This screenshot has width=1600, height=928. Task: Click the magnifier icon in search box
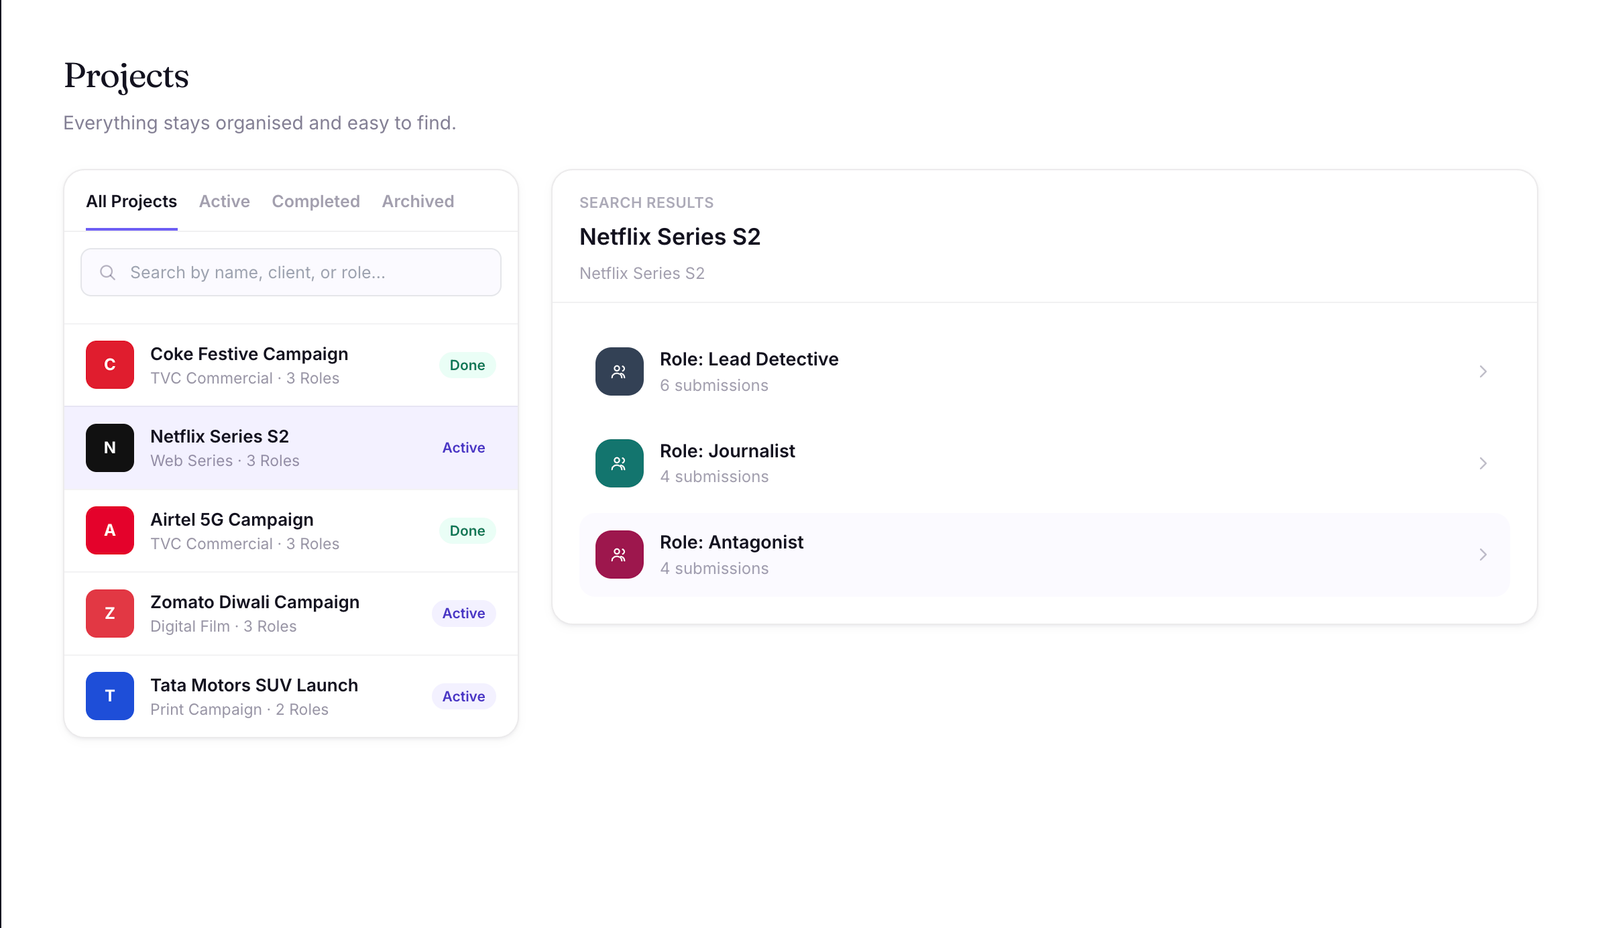pos(107,272)
